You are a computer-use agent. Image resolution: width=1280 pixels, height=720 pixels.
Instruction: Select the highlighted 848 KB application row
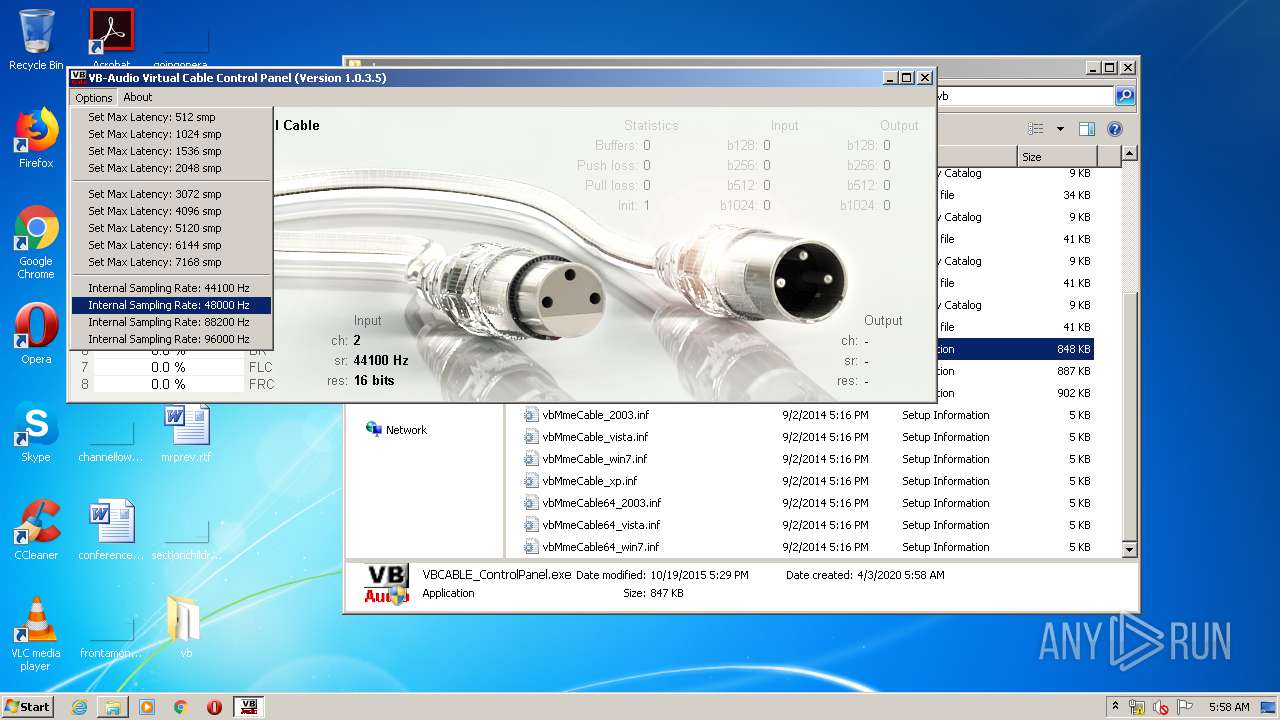[1015, 349]
